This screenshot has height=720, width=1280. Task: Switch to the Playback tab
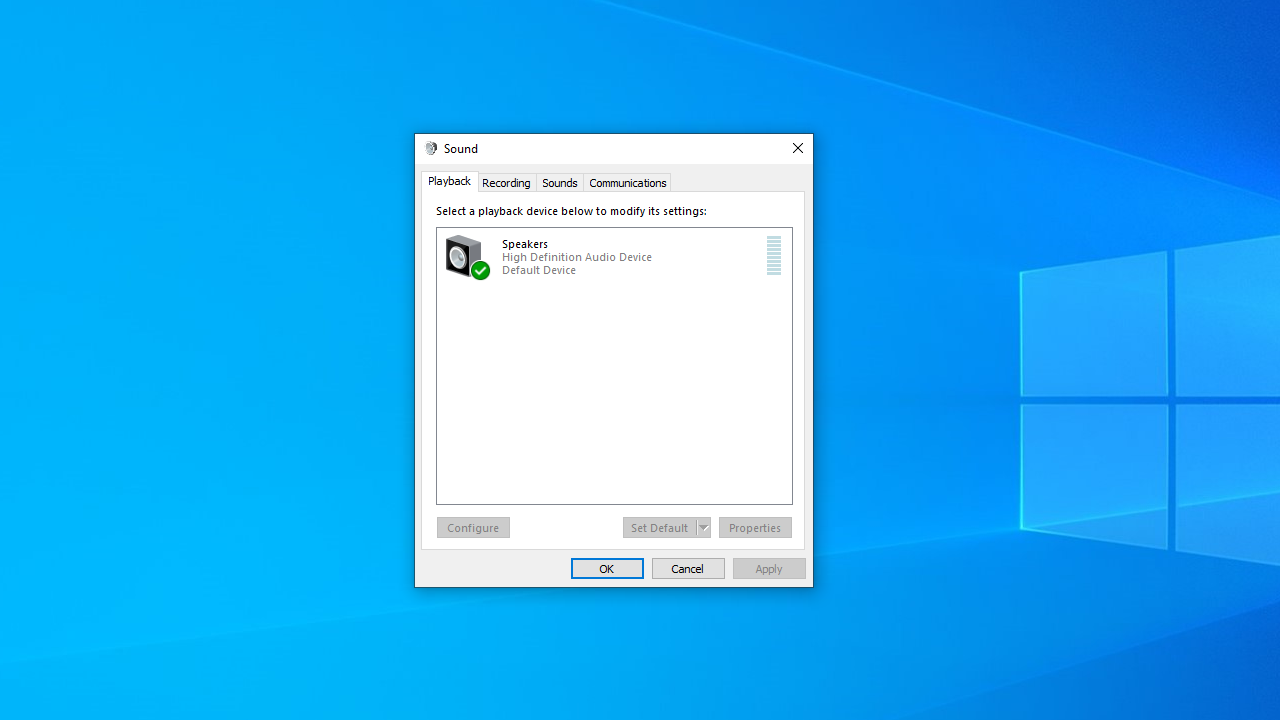coord(449,181)
